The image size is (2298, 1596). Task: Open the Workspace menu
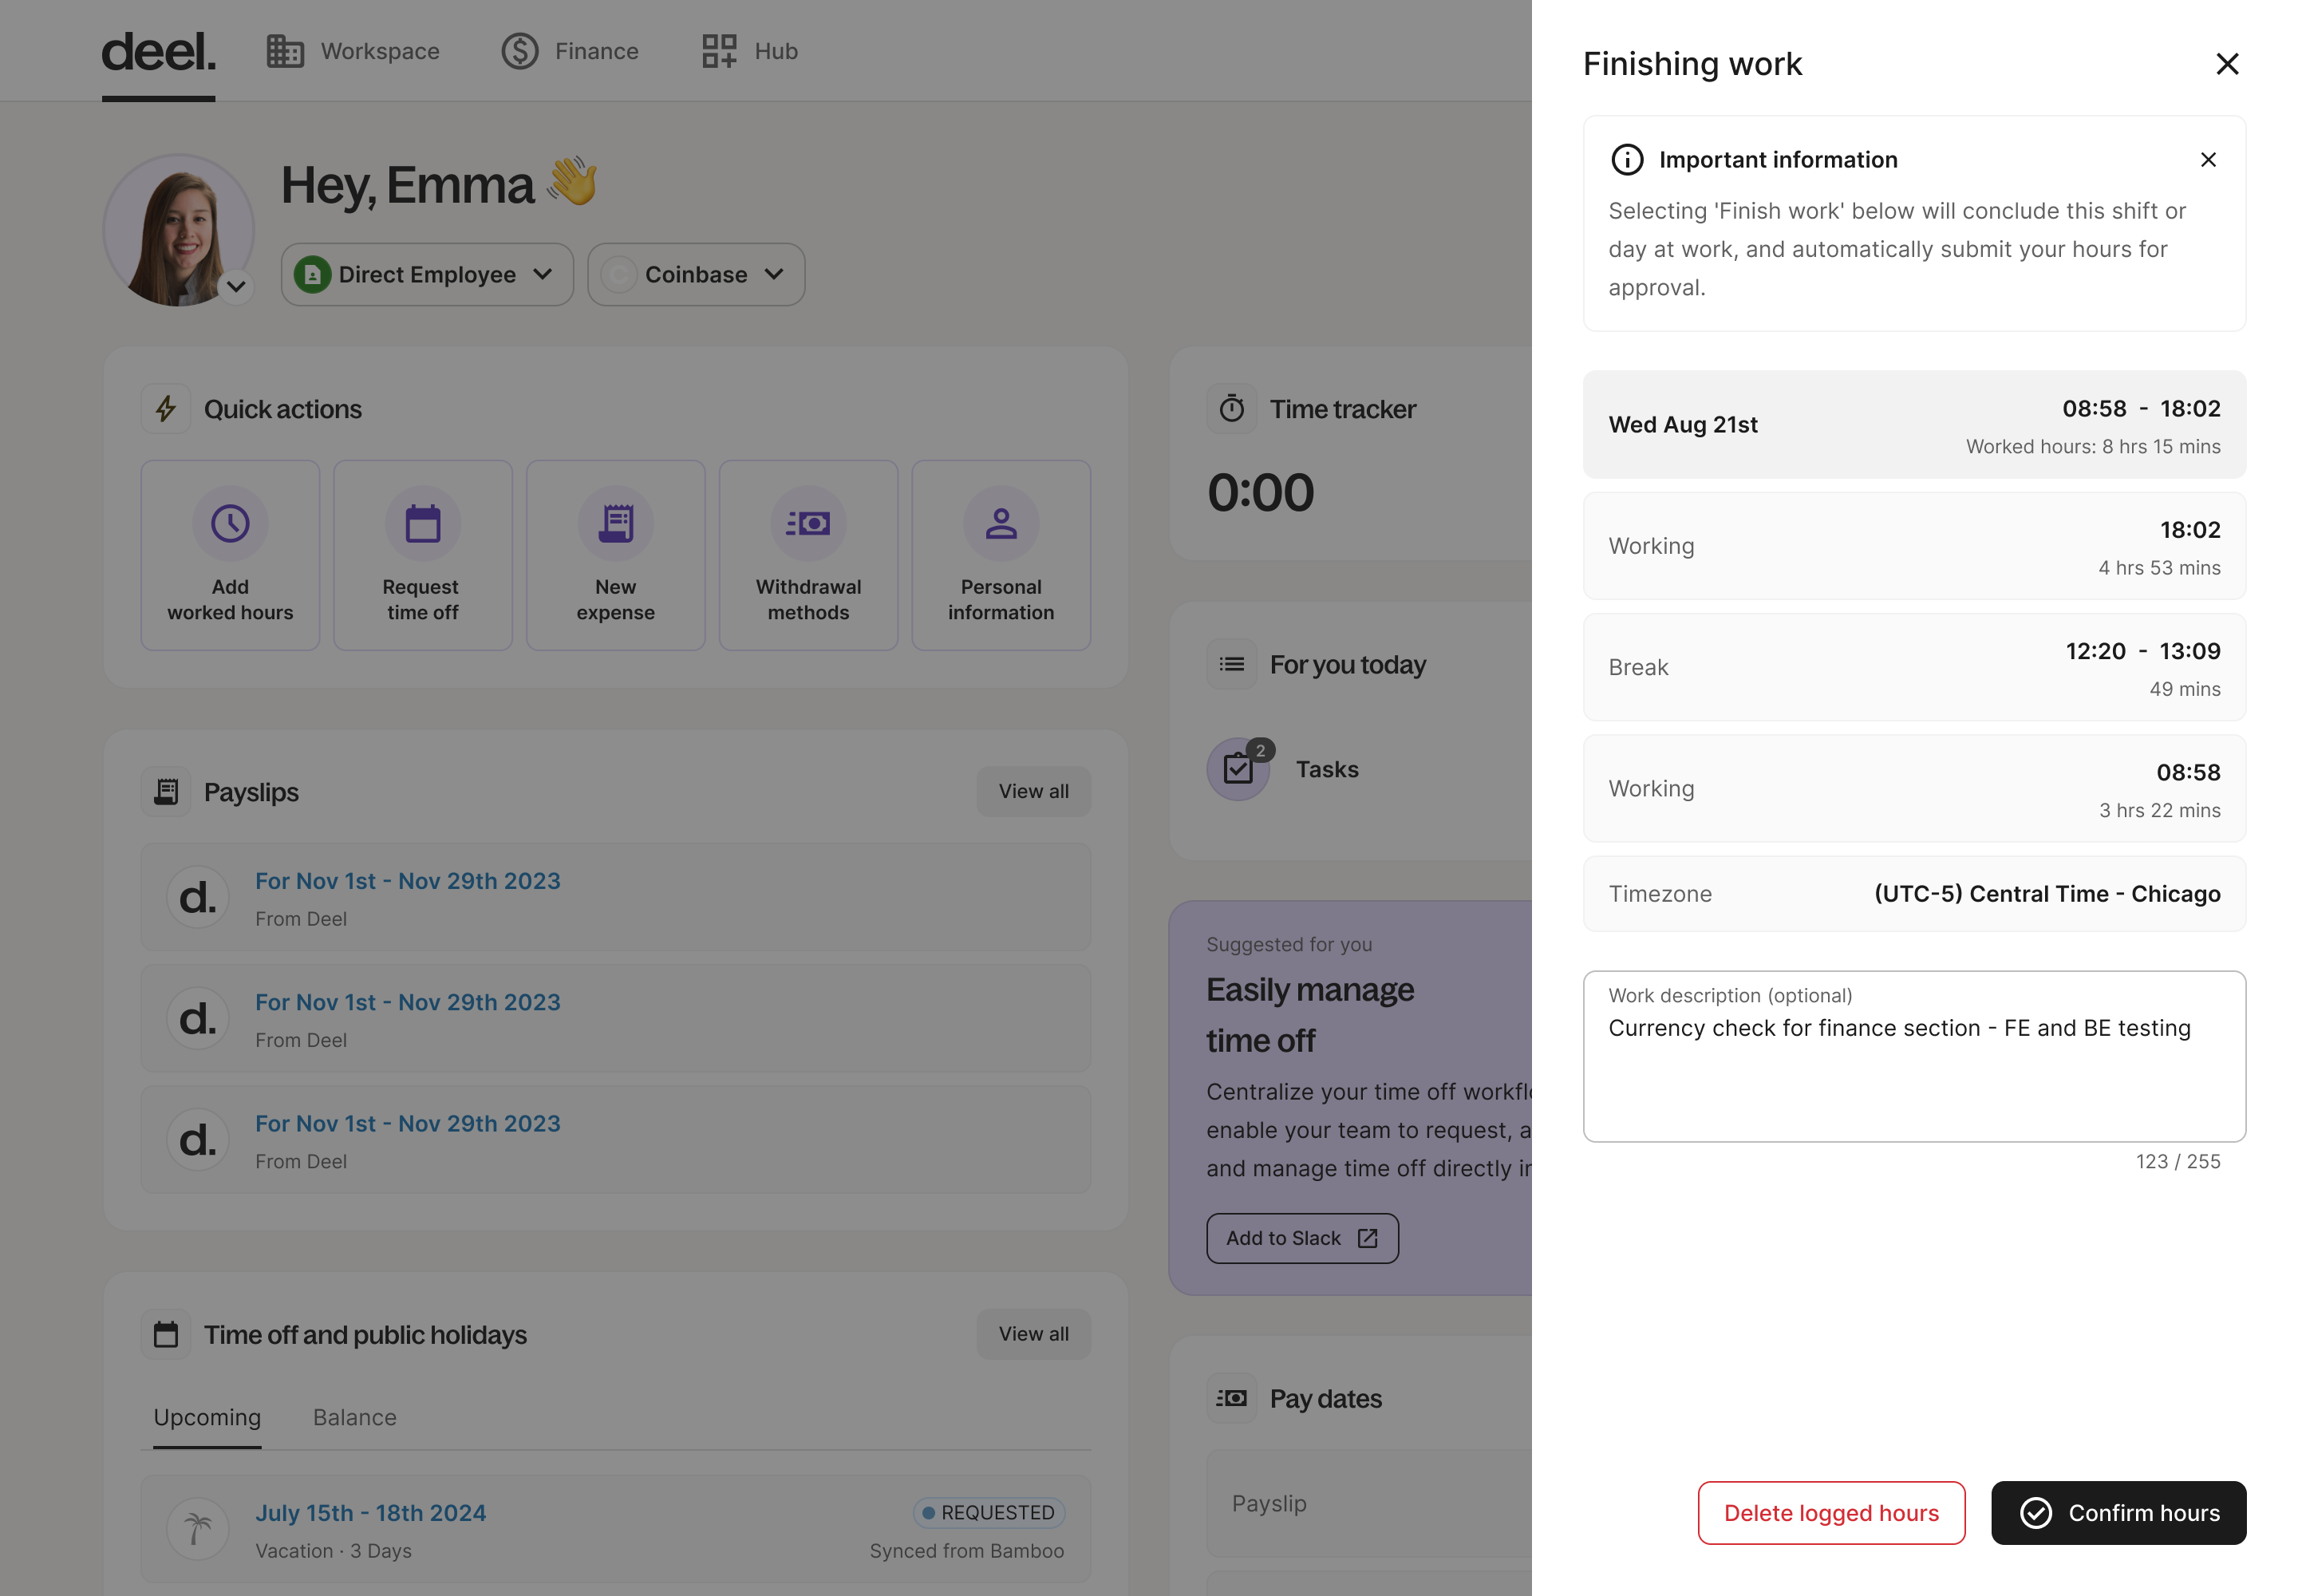tap(353, 51)
